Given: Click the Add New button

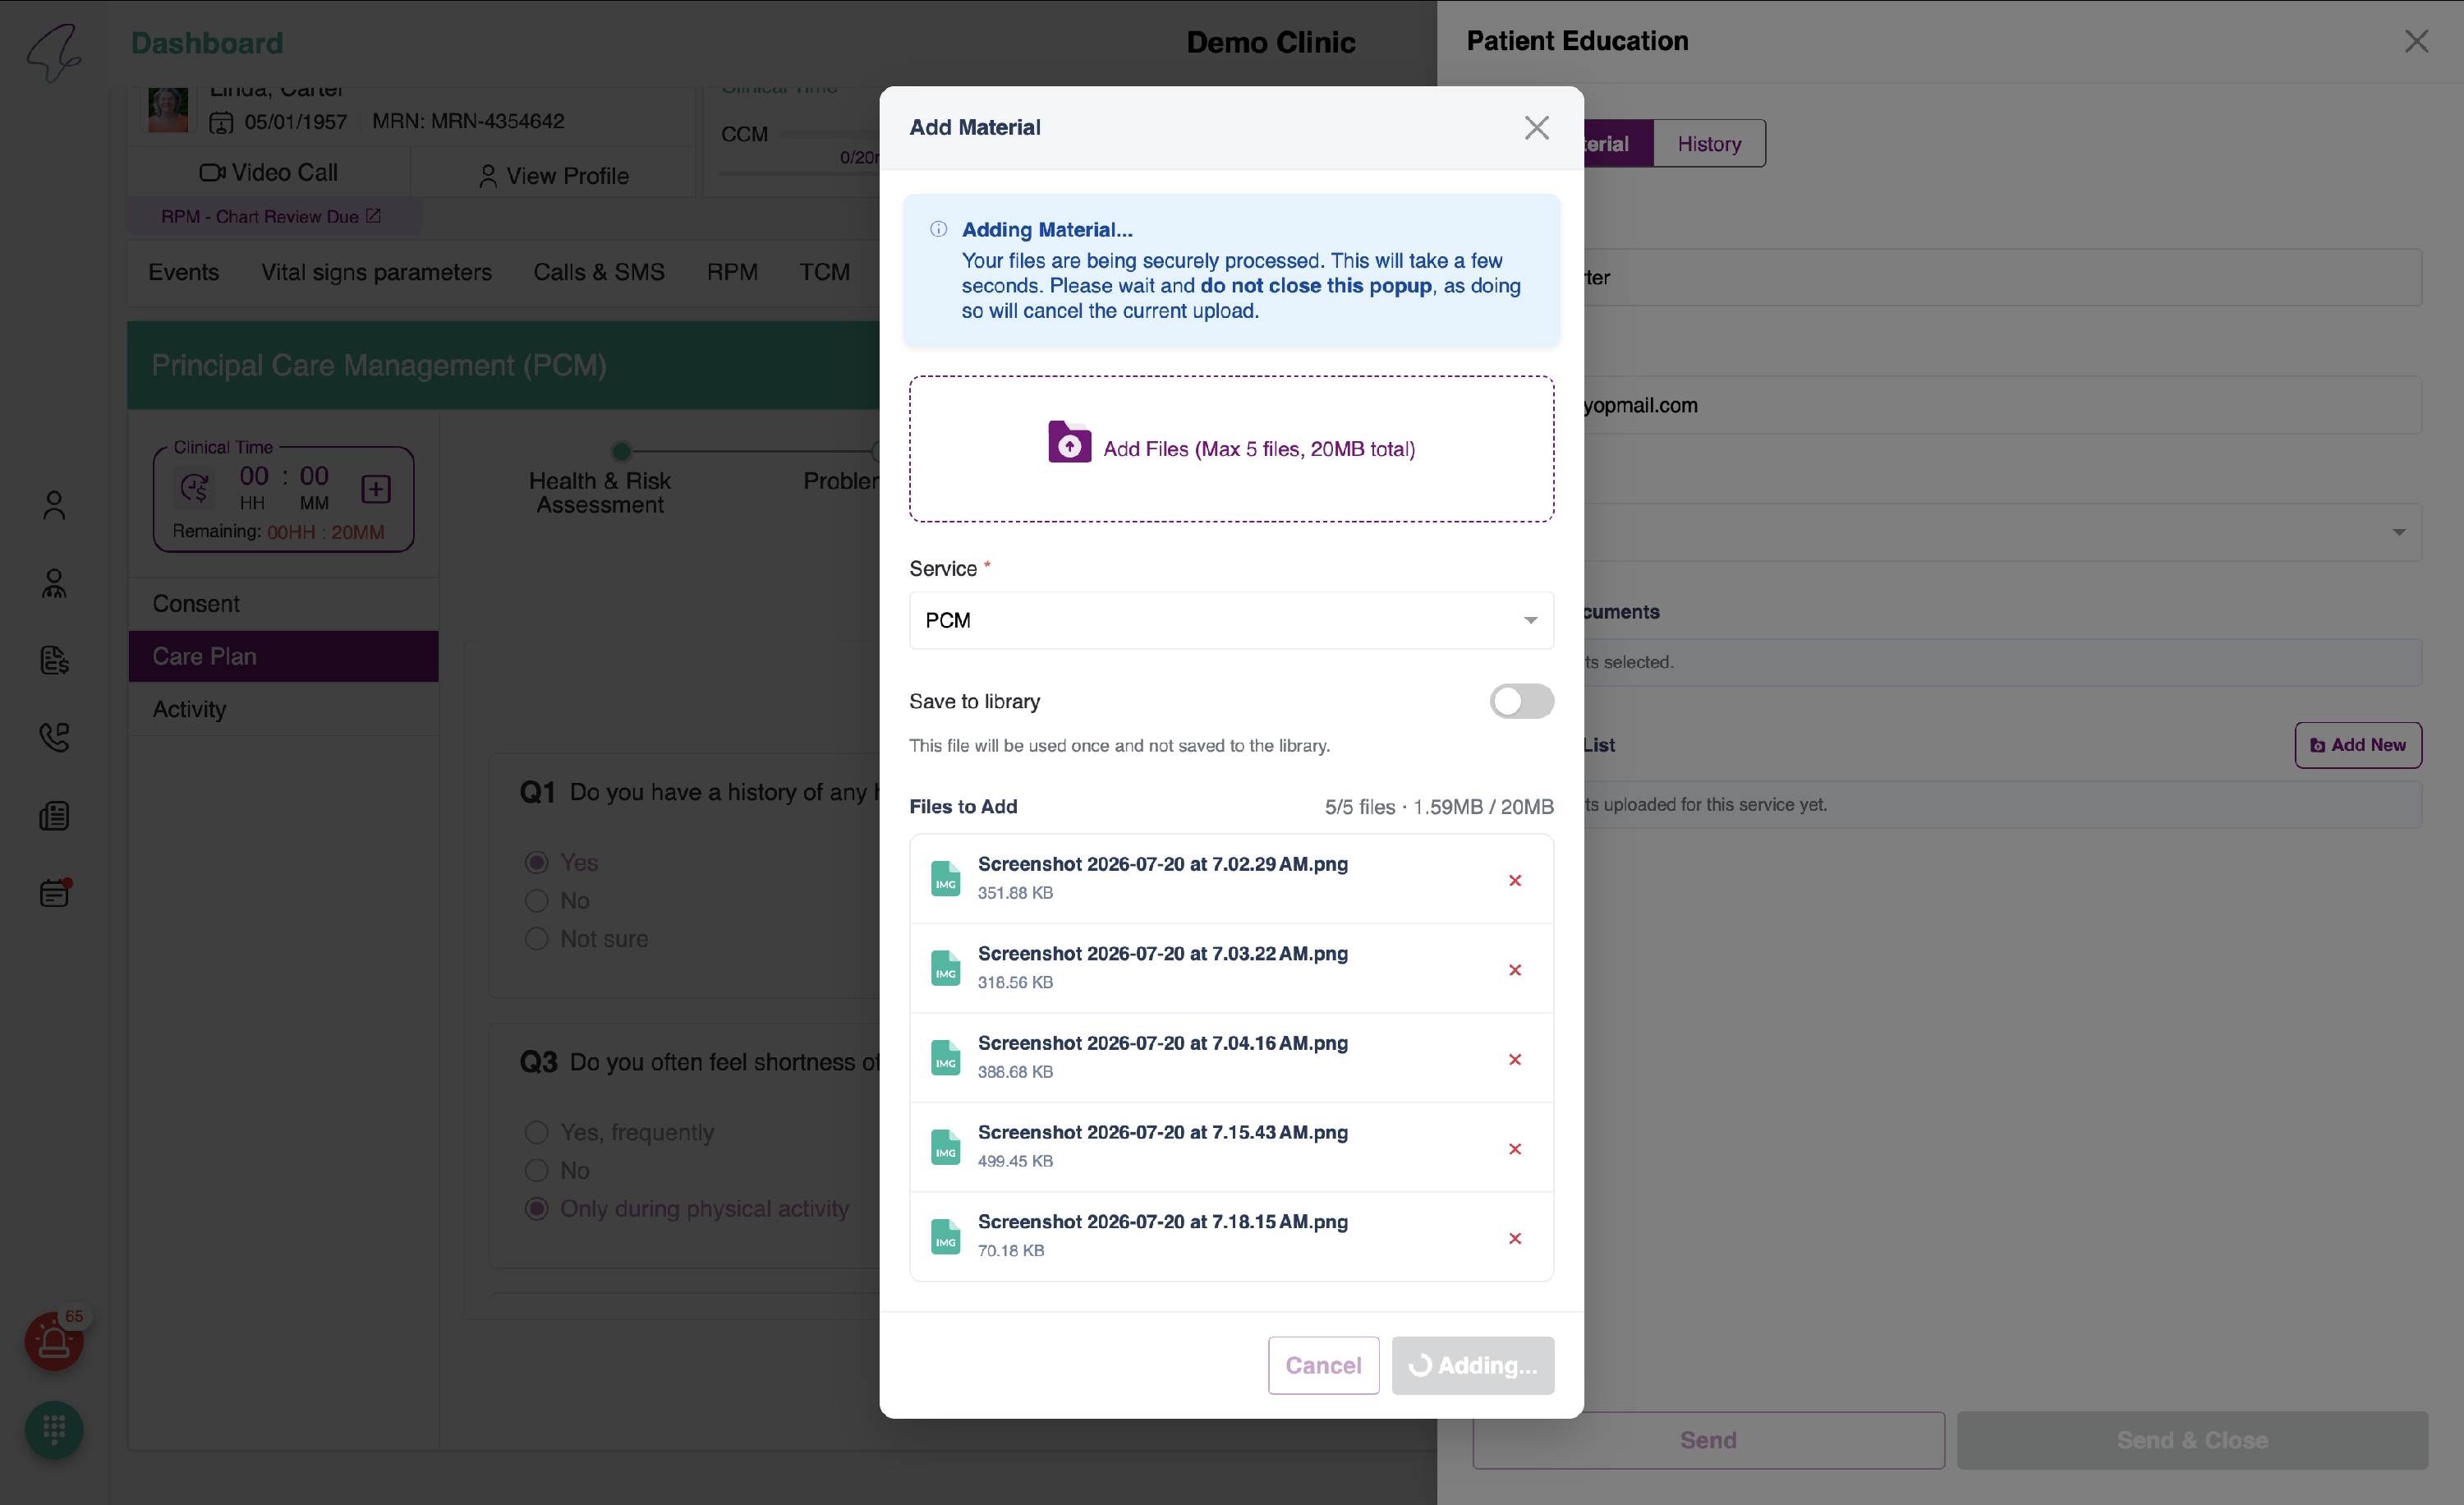Looking at the screenshot, I should pos(2357,745).
